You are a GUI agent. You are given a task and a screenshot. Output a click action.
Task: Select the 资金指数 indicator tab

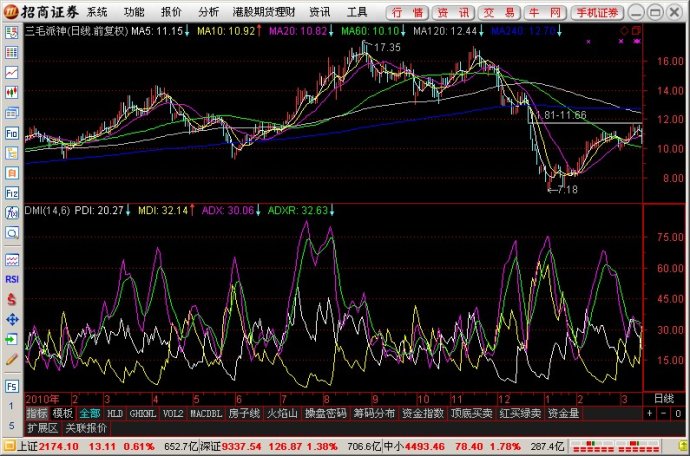423,413
